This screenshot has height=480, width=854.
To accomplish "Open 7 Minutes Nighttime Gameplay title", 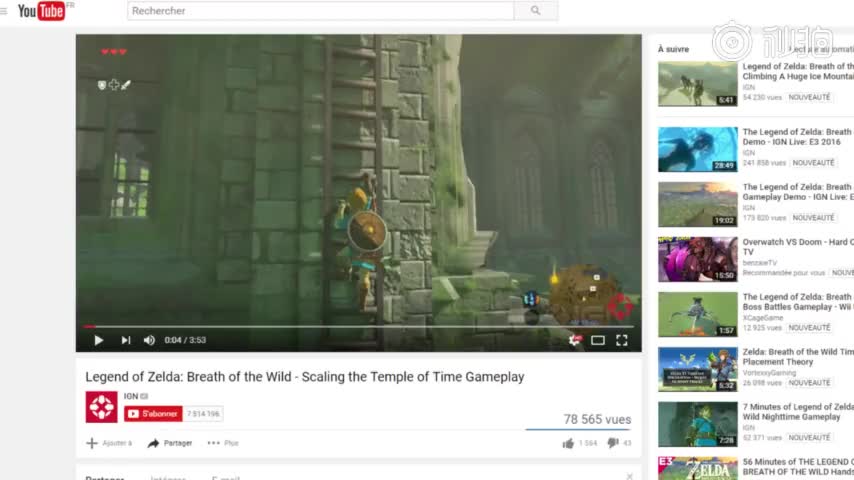I will coord(798,412).
